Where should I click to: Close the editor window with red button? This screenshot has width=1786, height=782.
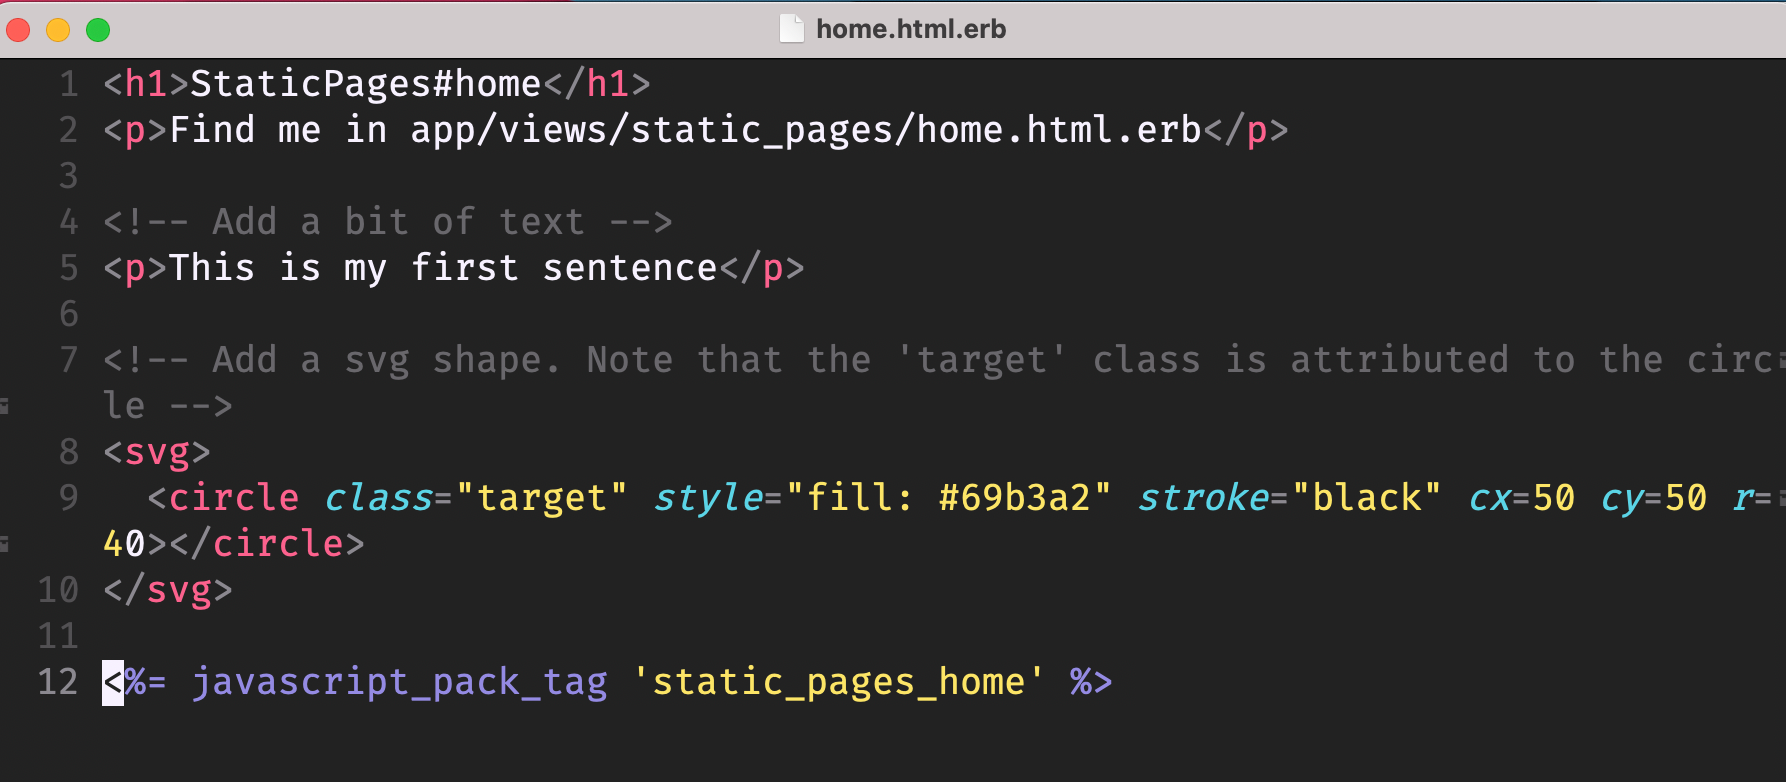18,30
